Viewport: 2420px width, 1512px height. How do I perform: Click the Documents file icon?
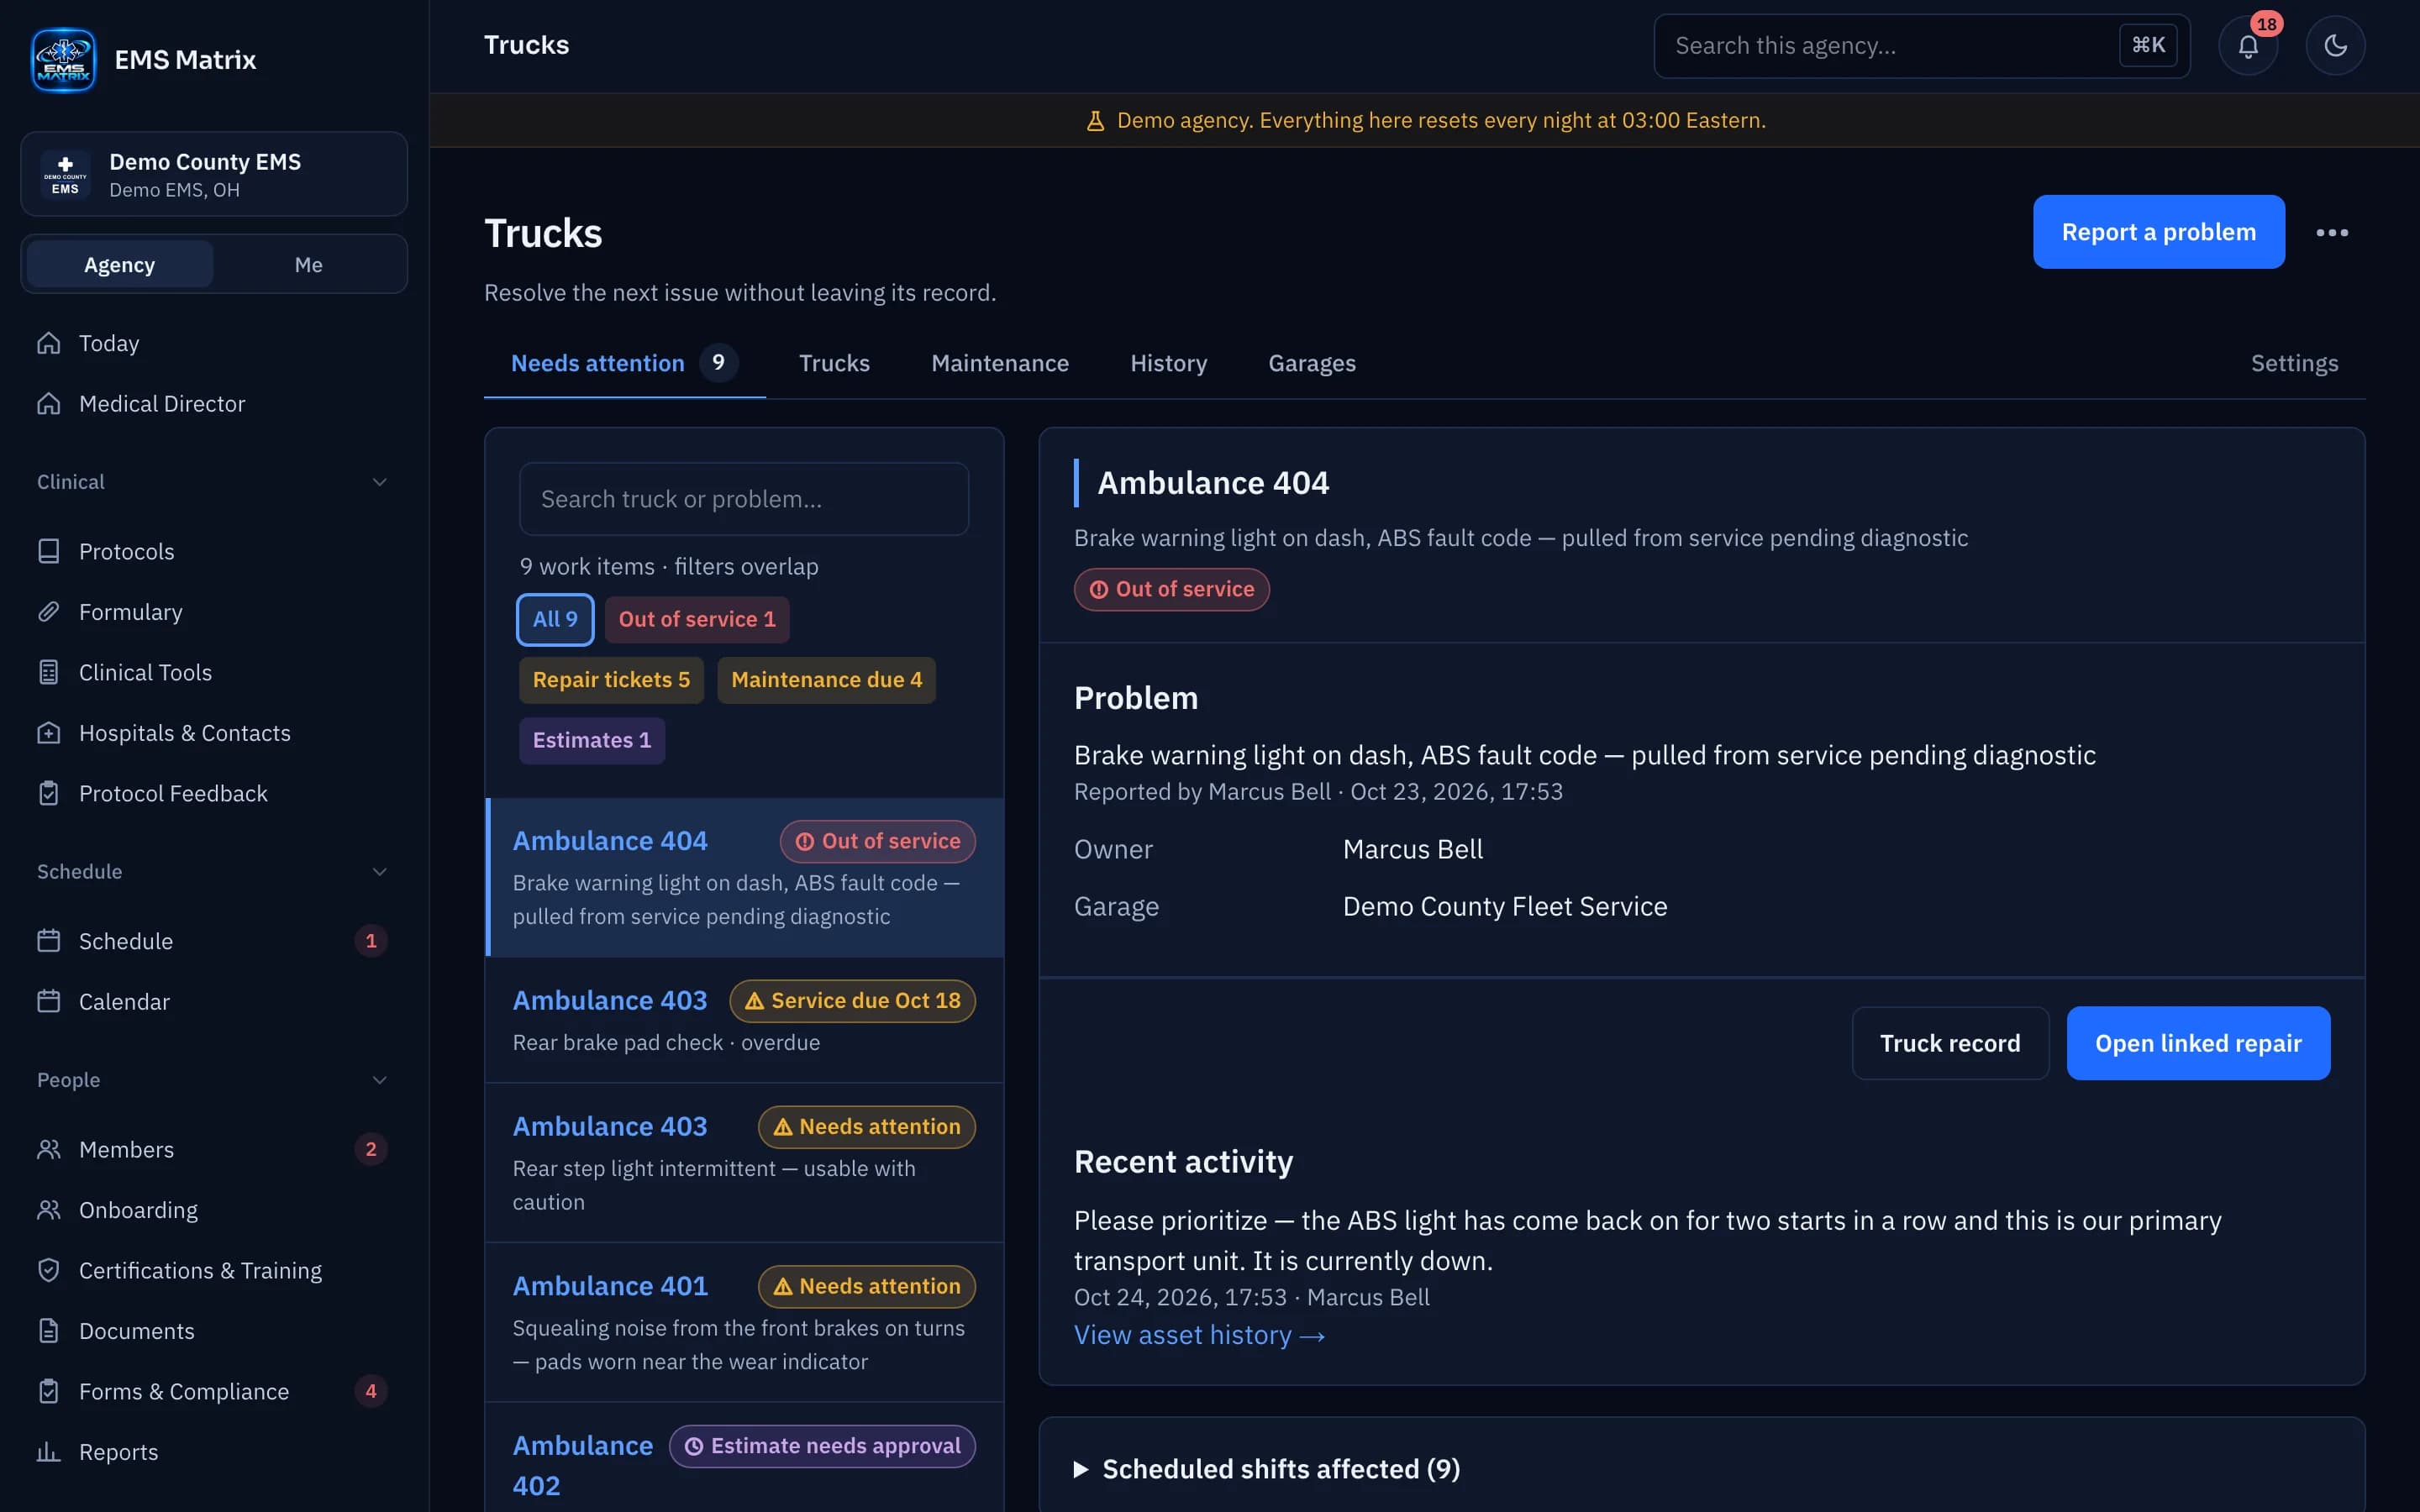[49, 1331]
